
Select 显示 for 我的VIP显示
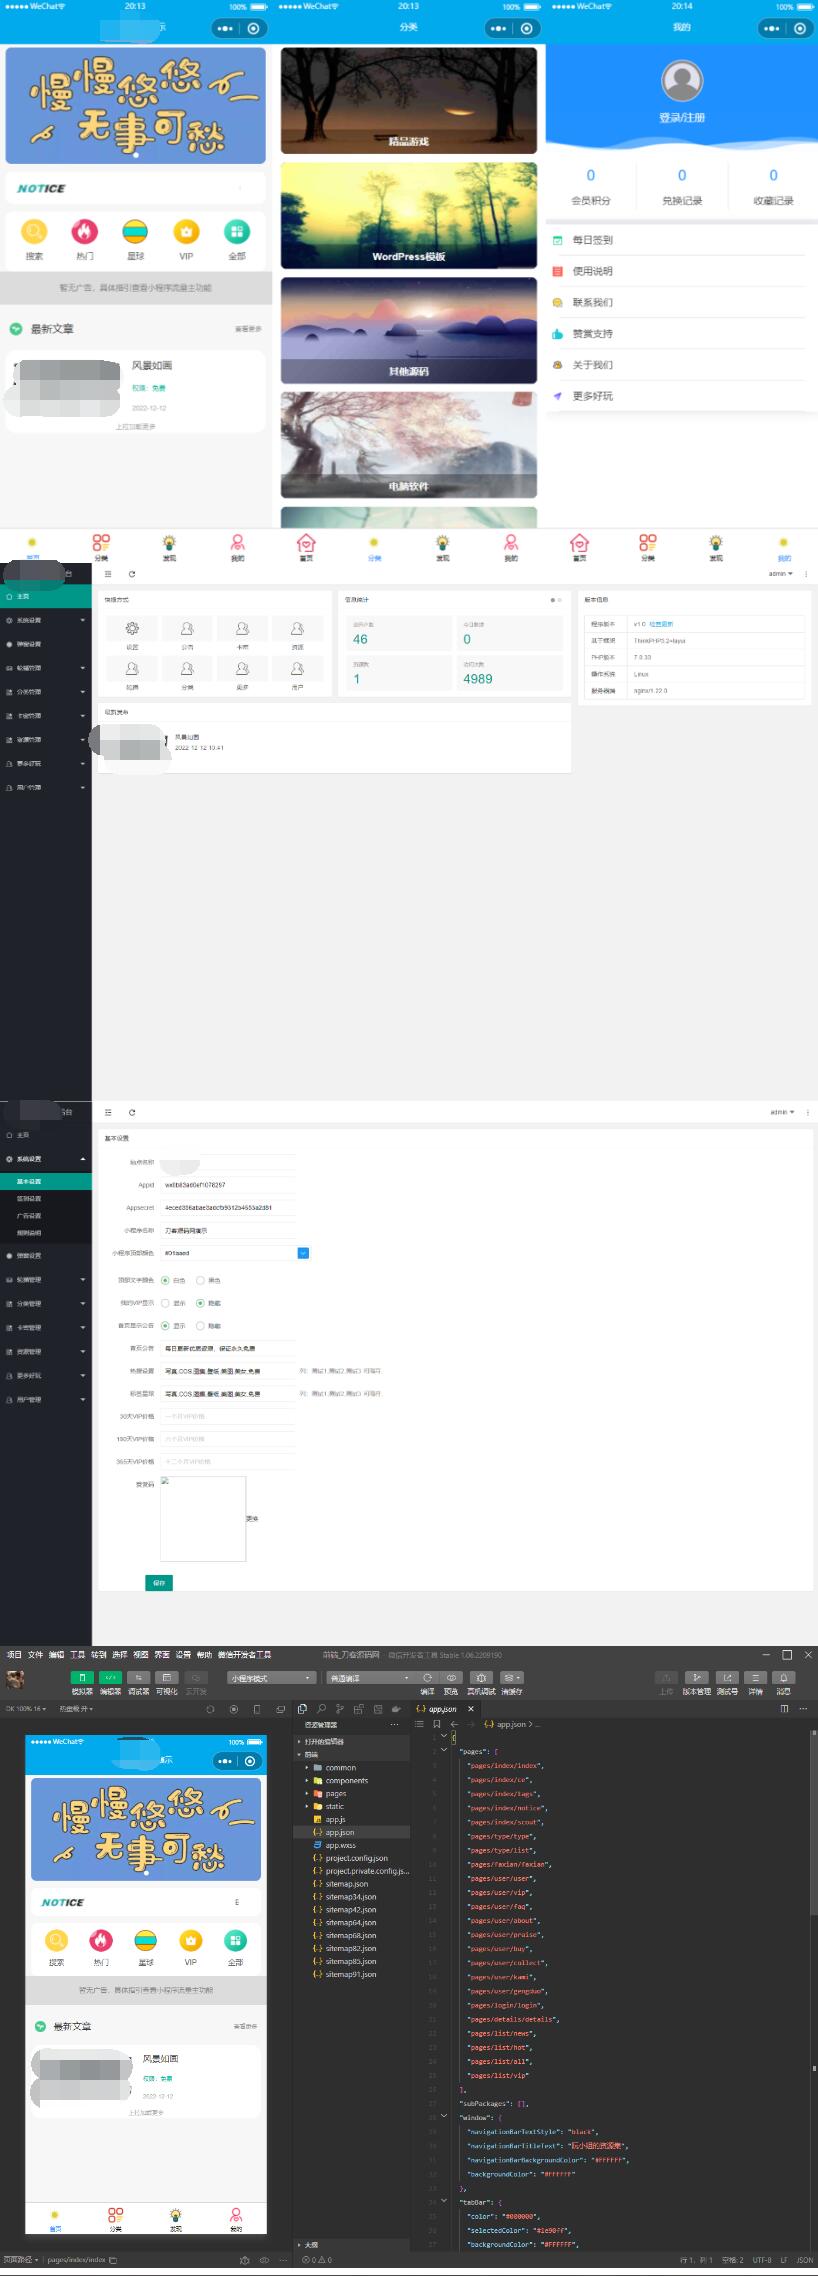pyautogui.click(x=166, y=1303)
